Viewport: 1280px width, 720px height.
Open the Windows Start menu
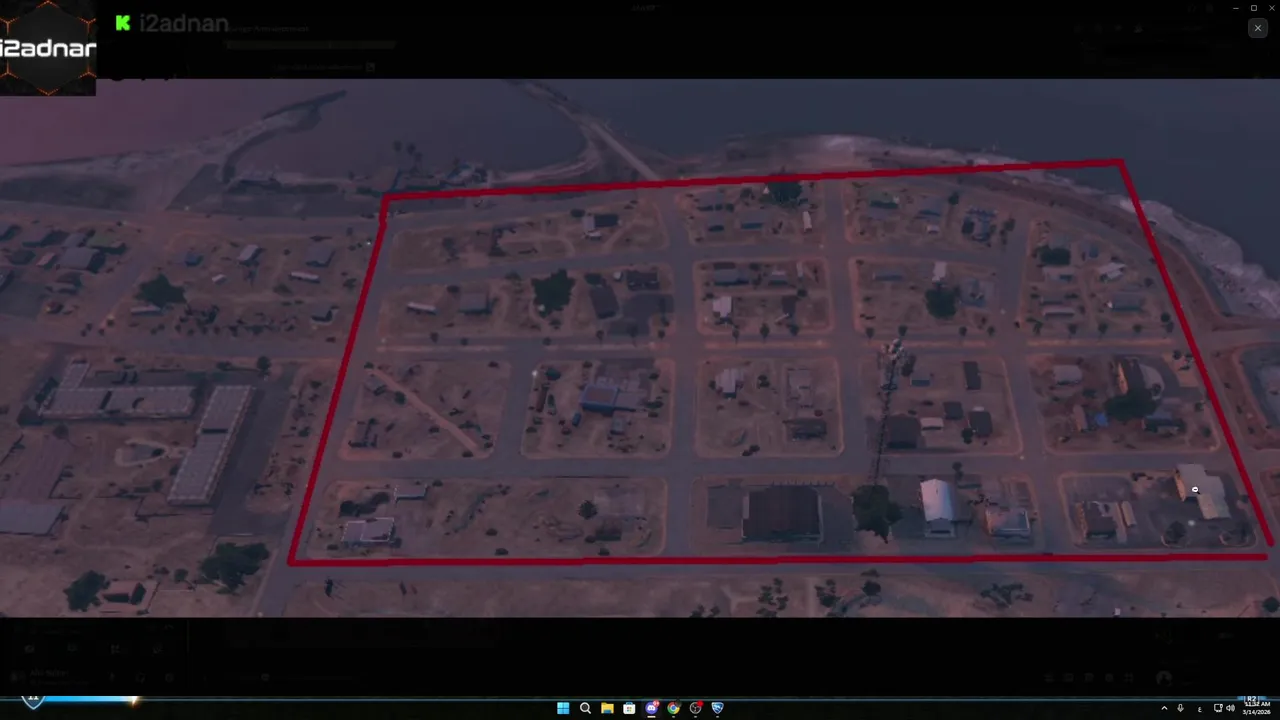pos(563,708)
